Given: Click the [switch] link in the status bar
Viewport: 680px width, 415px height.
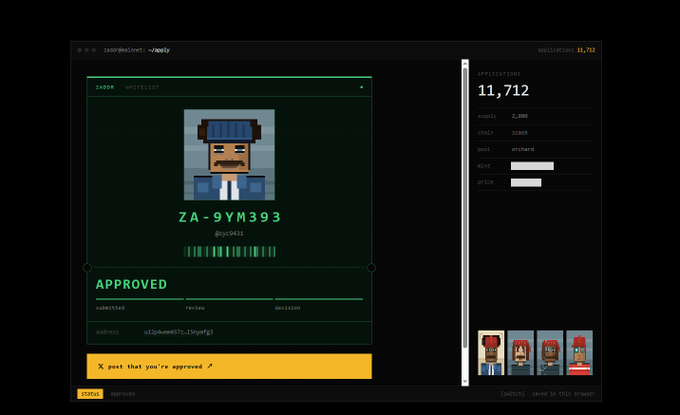Looking at the screenshot, I should tap(512, 394).
